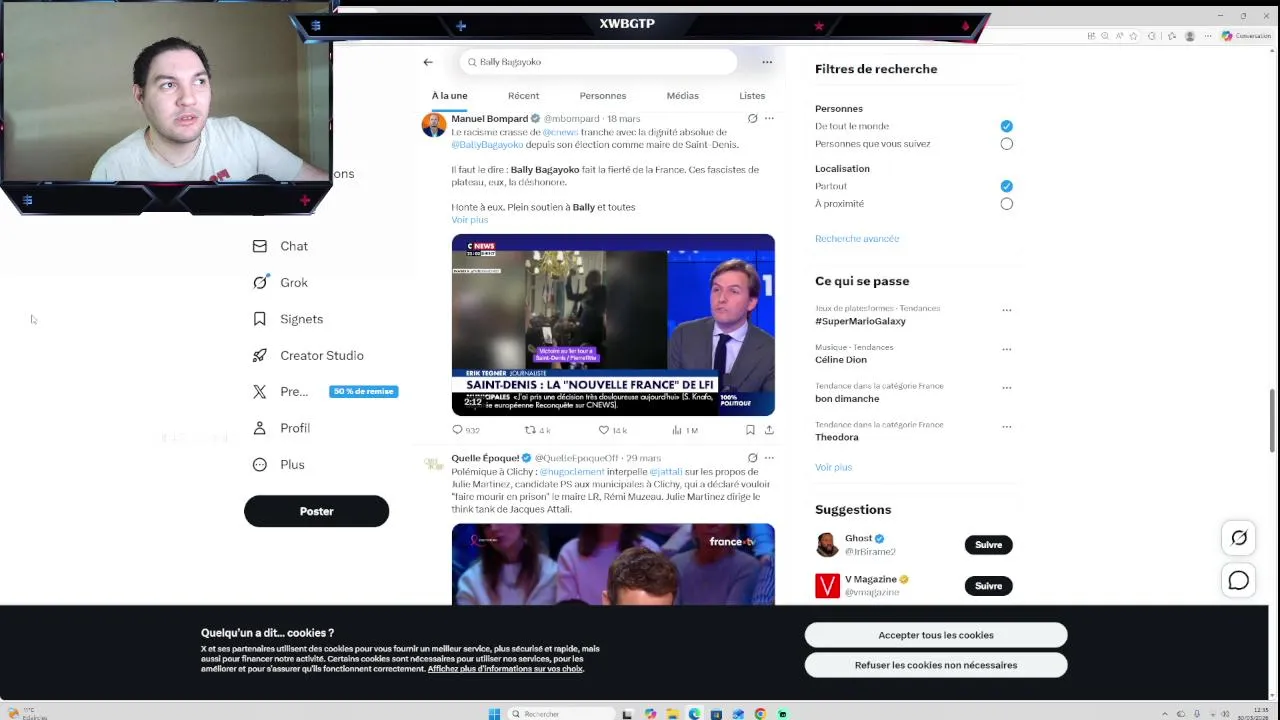Click 'Accepter tous les cookies'
This screenshot has height=720, width=1280.
pyautogui.click(x=936, y=635)
